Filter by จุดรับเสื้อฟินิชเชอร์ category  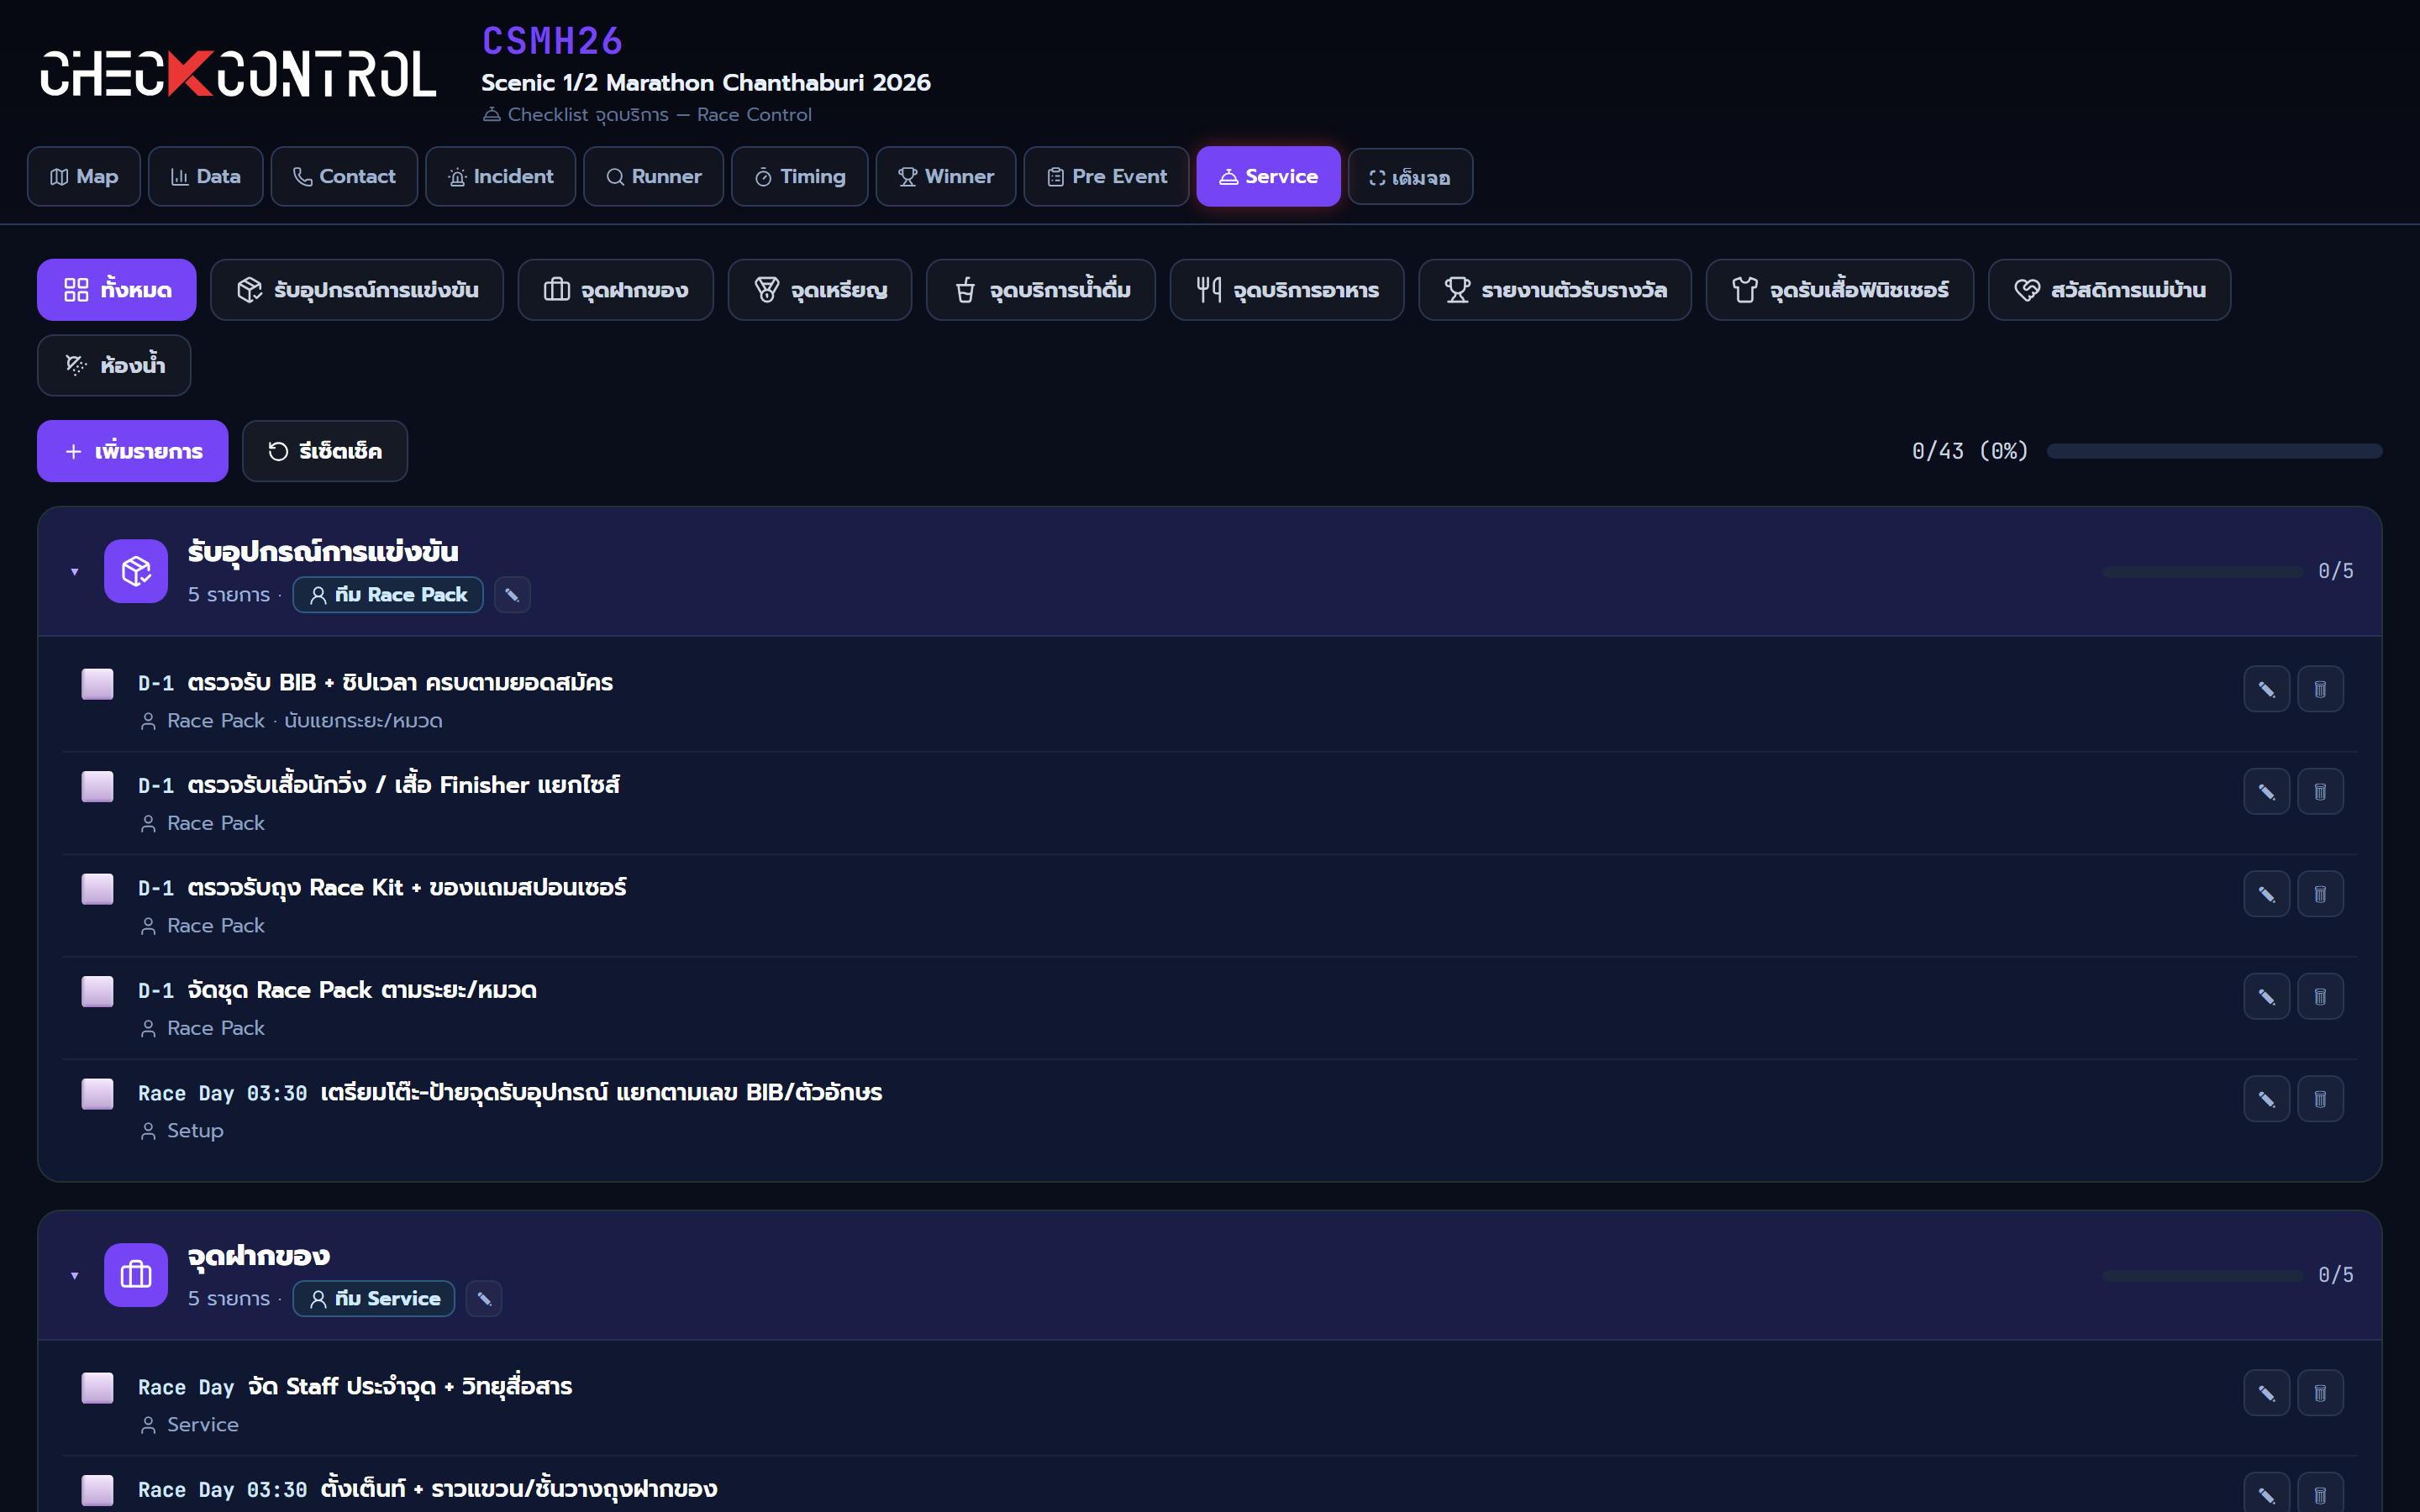click(1840, 290)
